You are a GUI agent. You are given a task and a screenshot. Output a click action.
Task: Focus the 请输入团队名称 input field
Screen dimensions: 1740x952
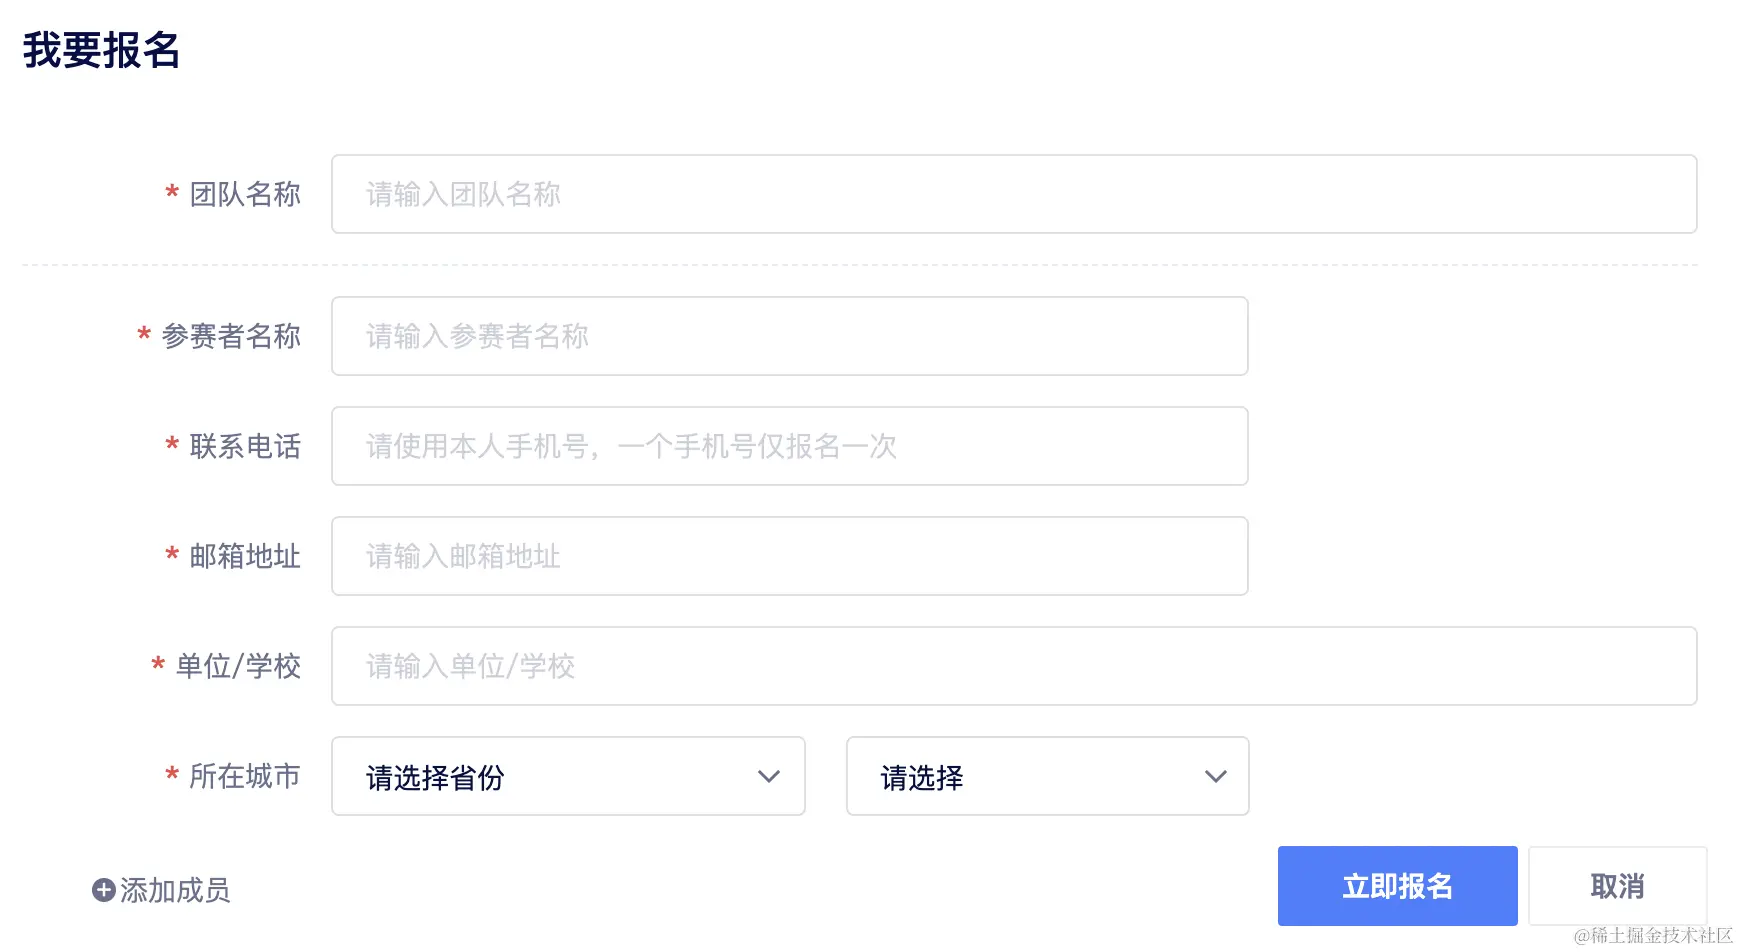[x=1013, y=194]
